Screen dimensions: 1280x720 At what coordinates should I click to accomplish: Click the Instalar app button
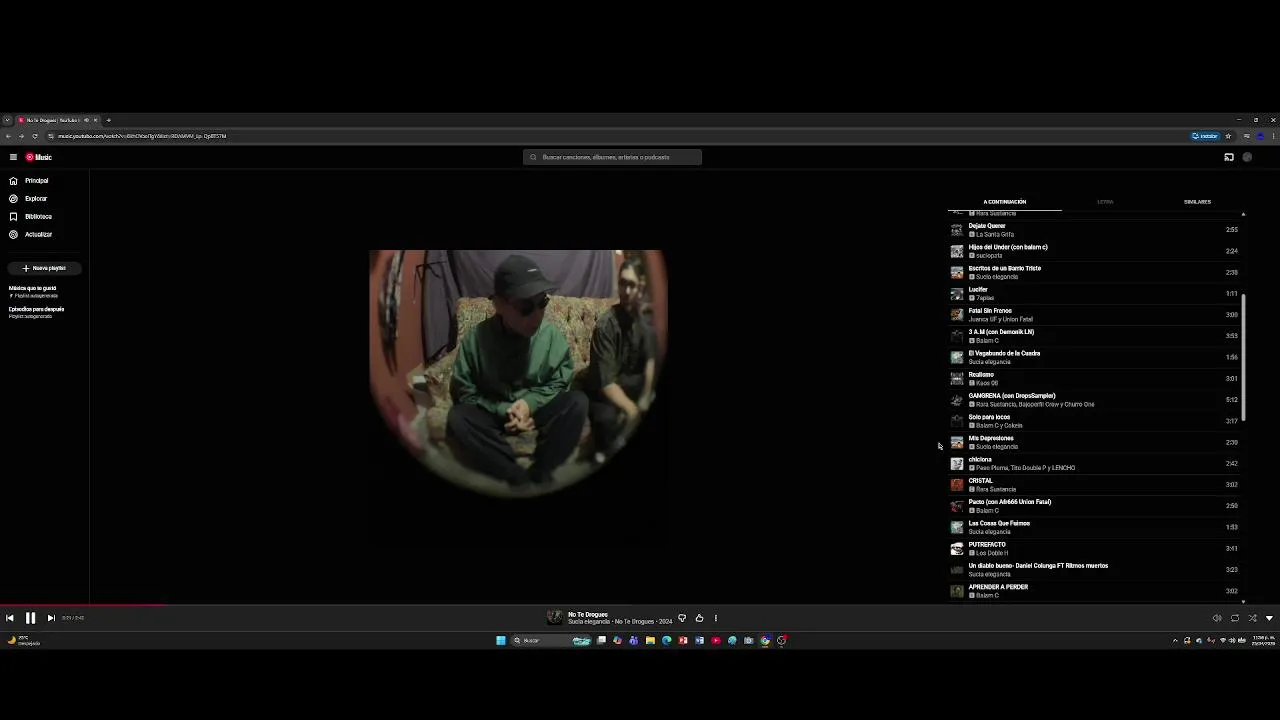coord(1205,136)
